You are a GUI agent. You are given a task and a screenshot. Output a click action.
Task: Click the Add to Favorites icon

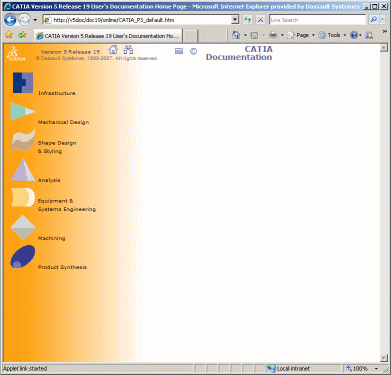[x=22, y=35]
